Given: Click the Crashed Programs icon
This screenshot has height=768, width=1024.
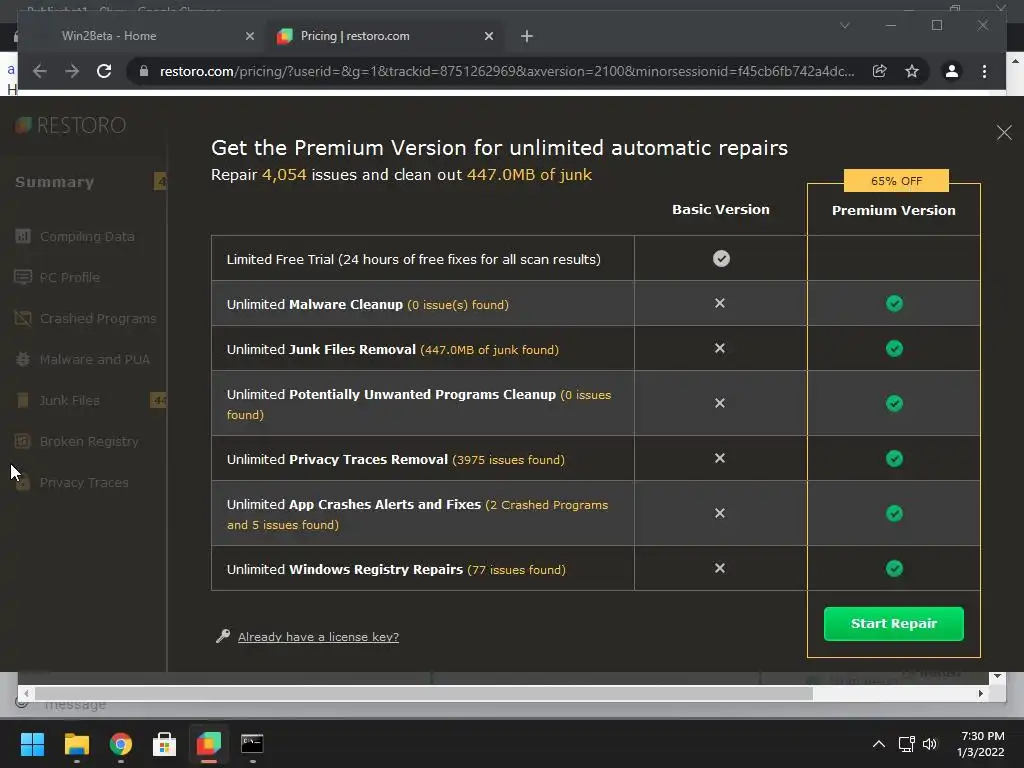Looking at the screenshot, I should (23, 318).
